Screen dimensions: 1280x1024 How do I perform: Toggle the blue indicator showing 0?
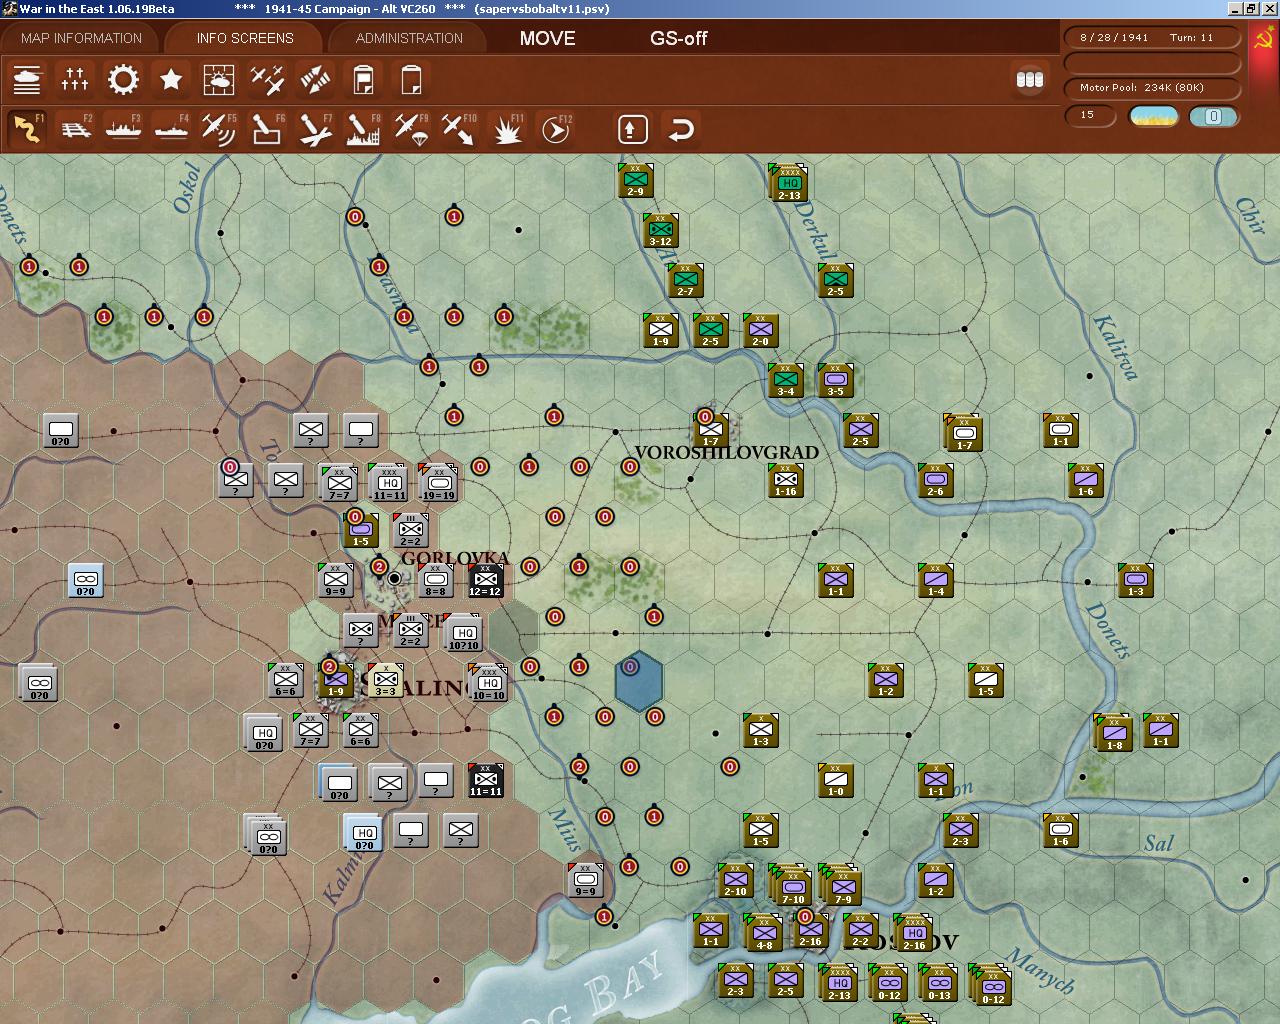coord(1213,116)
